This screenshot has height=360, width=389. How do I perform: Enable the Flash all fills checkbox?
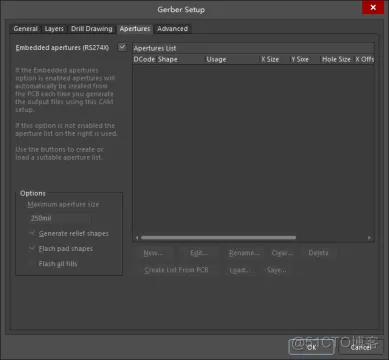(x=32, y=264)
